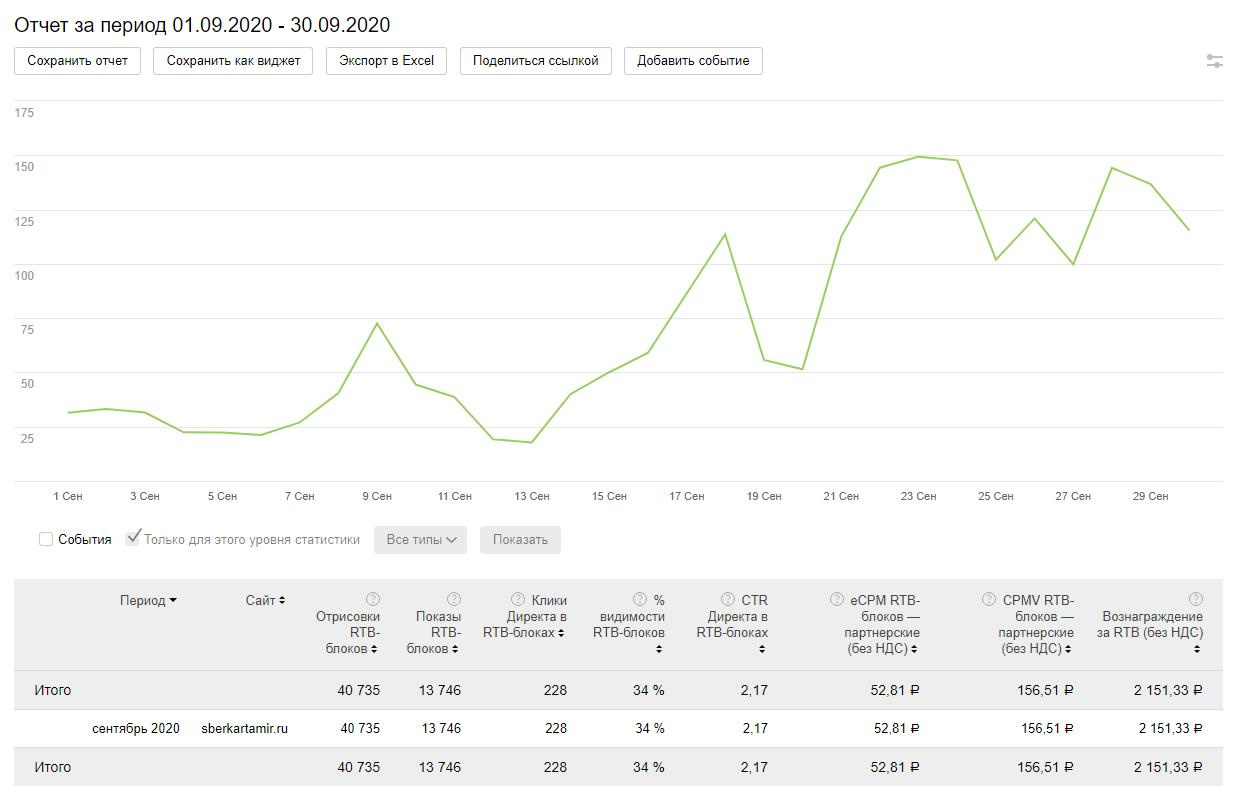
Task: Click help icon for Отрисовки RTB-блоков
Action: (x=373, y=599)
